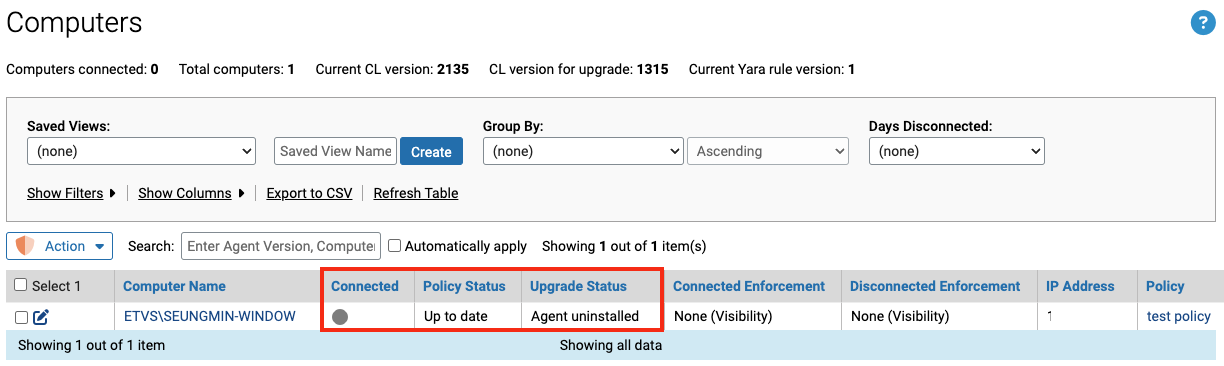Image resolution: width=1224 pixels, height=366 pixels.
Task: Check the row checkbox for ETVS\SEUNGMIN-WINDOW
Action: [21, 317]
